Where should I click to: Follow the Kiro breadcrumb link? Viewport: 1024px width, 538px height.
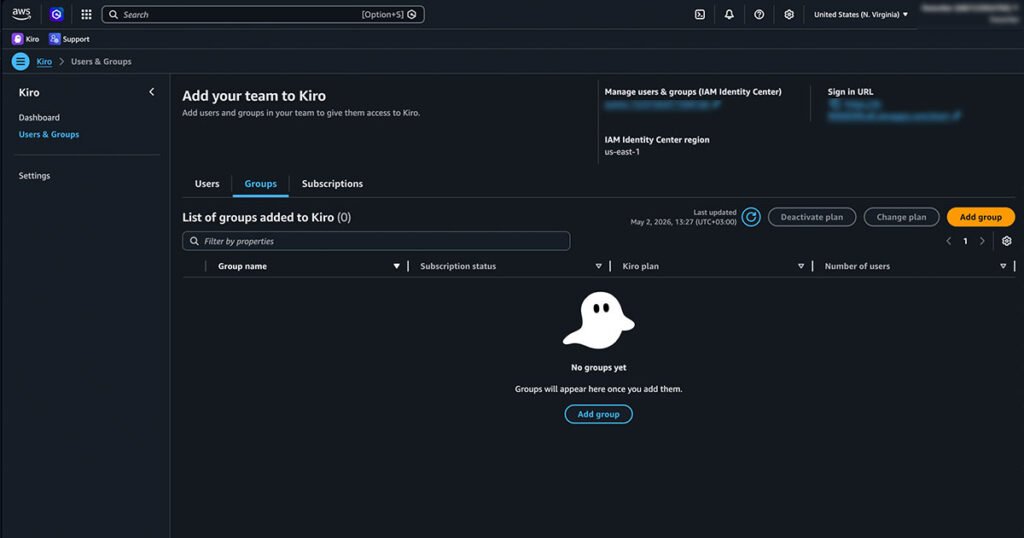click(x=44, y=61)
